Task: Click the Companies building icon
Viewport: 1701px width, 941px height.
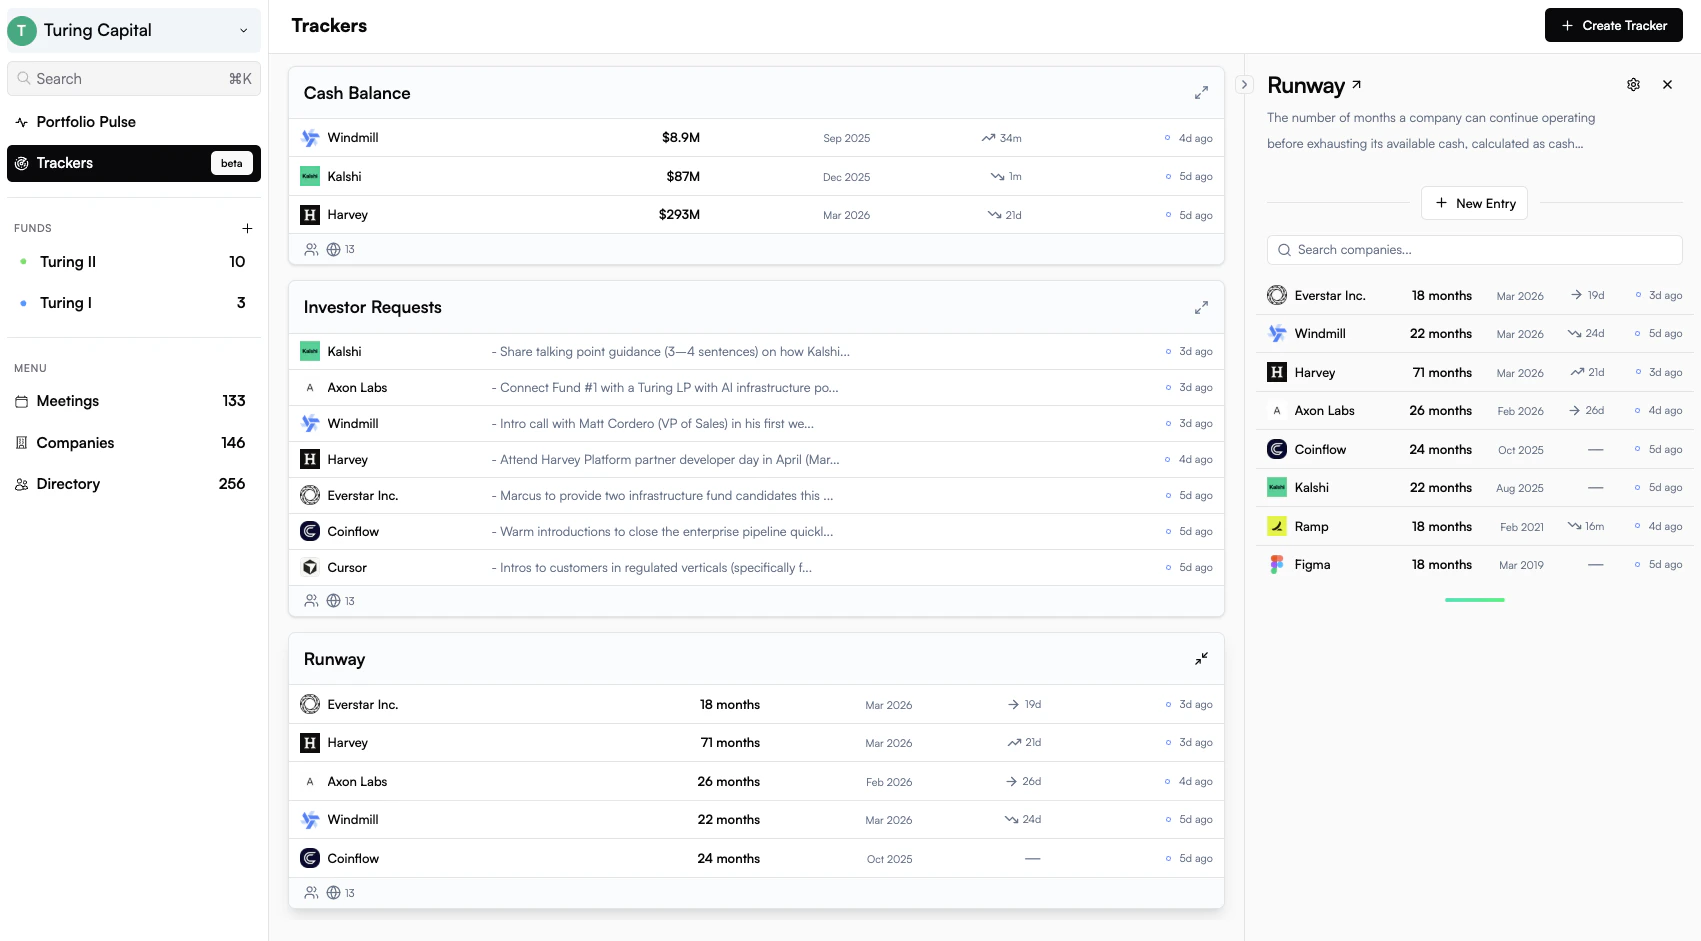Action: pyautogui.click(x=22, y=443)
